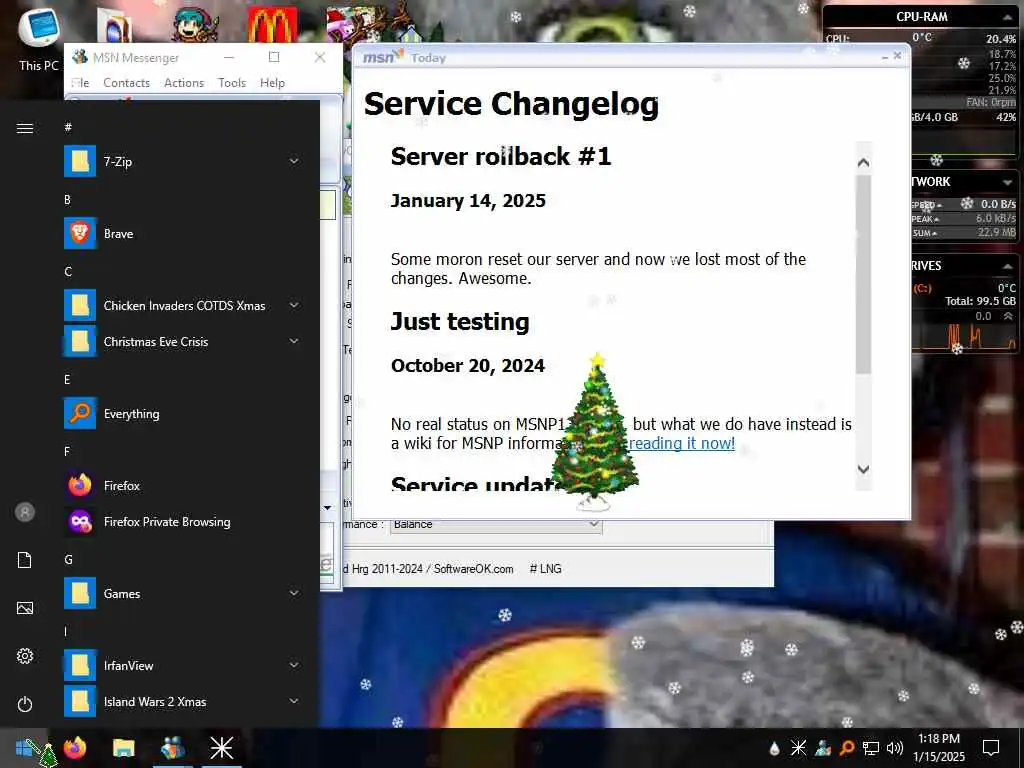Click the hamburger menu in the Start menu
This screenshot has height=768, width=1024.
[25, 128]
